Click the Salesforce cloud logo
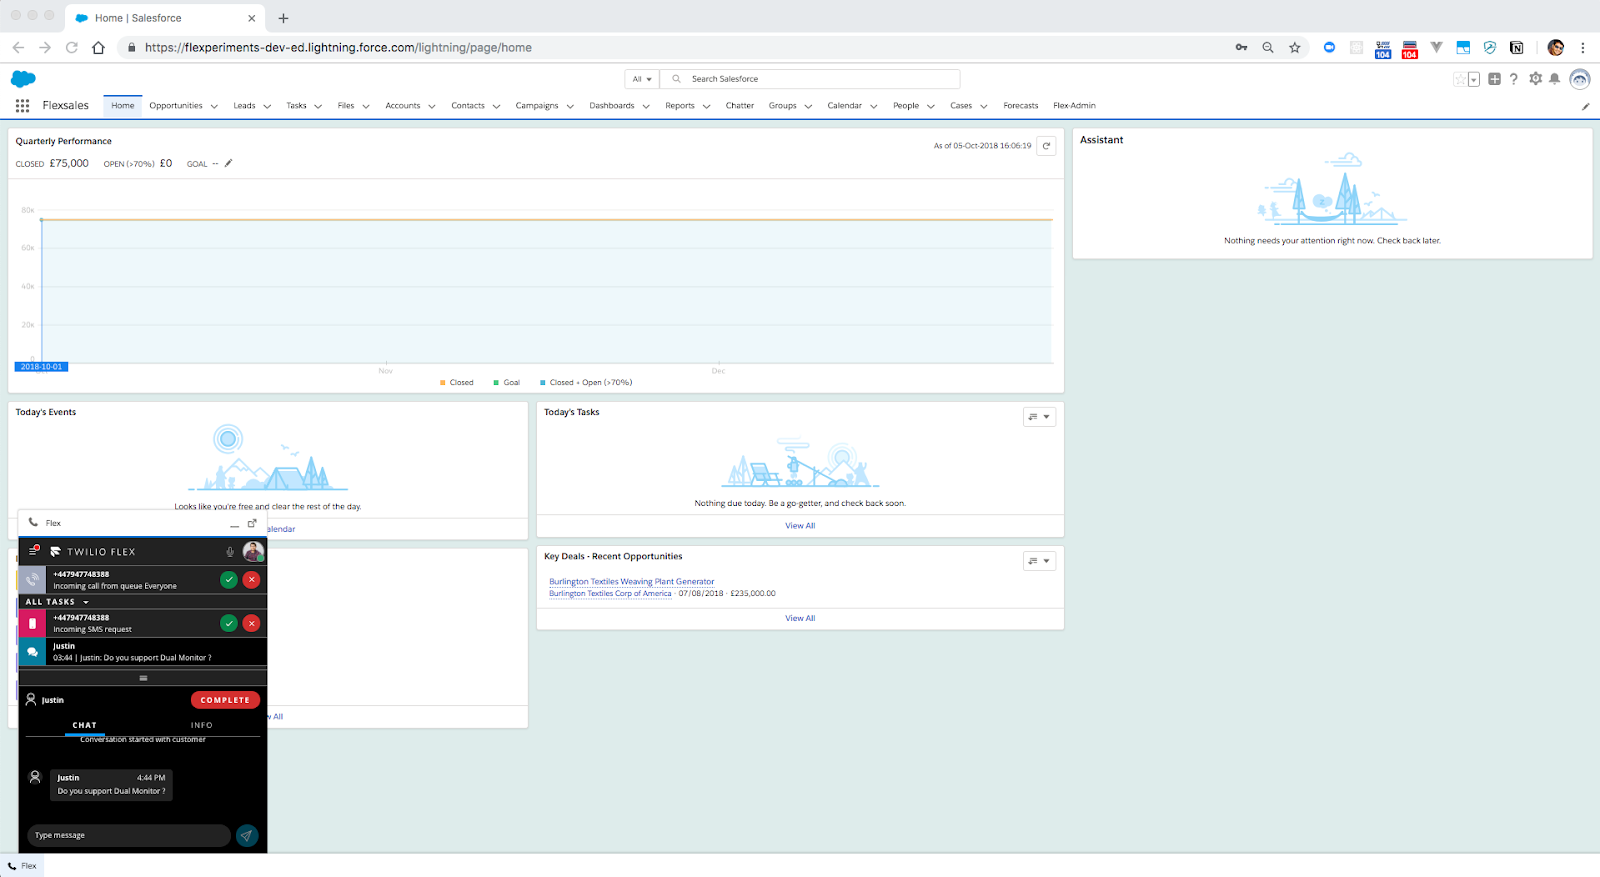1600x877 pixels. [23, 79]
